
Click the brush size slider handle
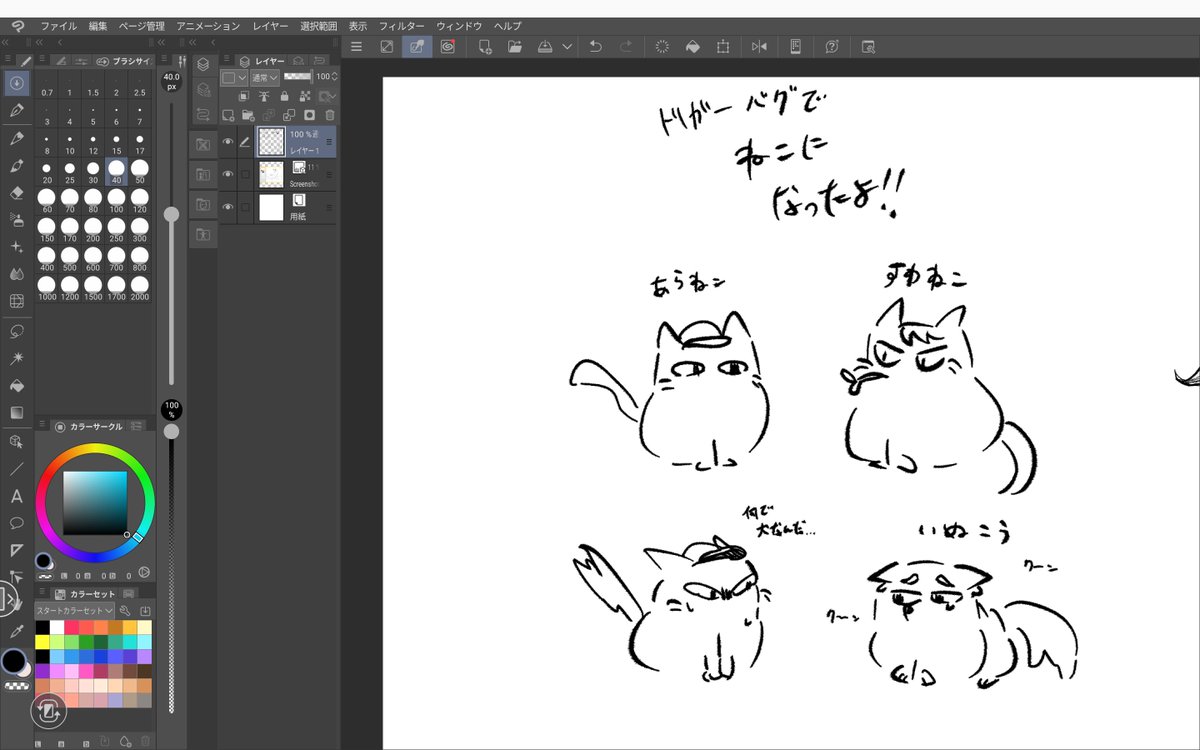(x=171, y=214)
